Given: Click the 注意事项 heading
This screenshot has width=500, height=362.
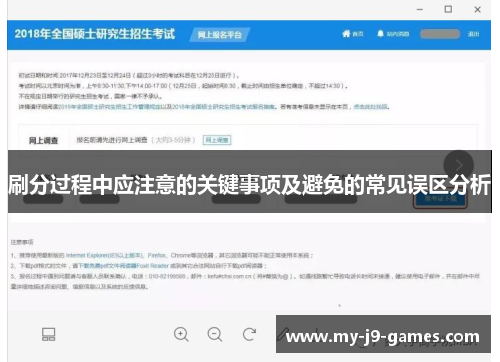Looking at the screenshot, I should (22, 242).
